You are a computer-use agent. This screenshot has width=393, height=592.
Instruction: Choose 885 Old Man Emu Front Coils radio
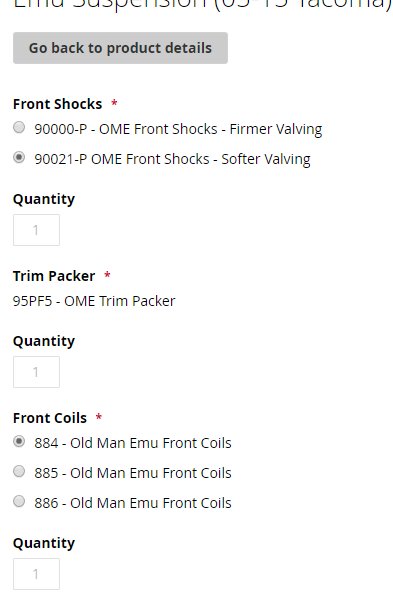19,471
